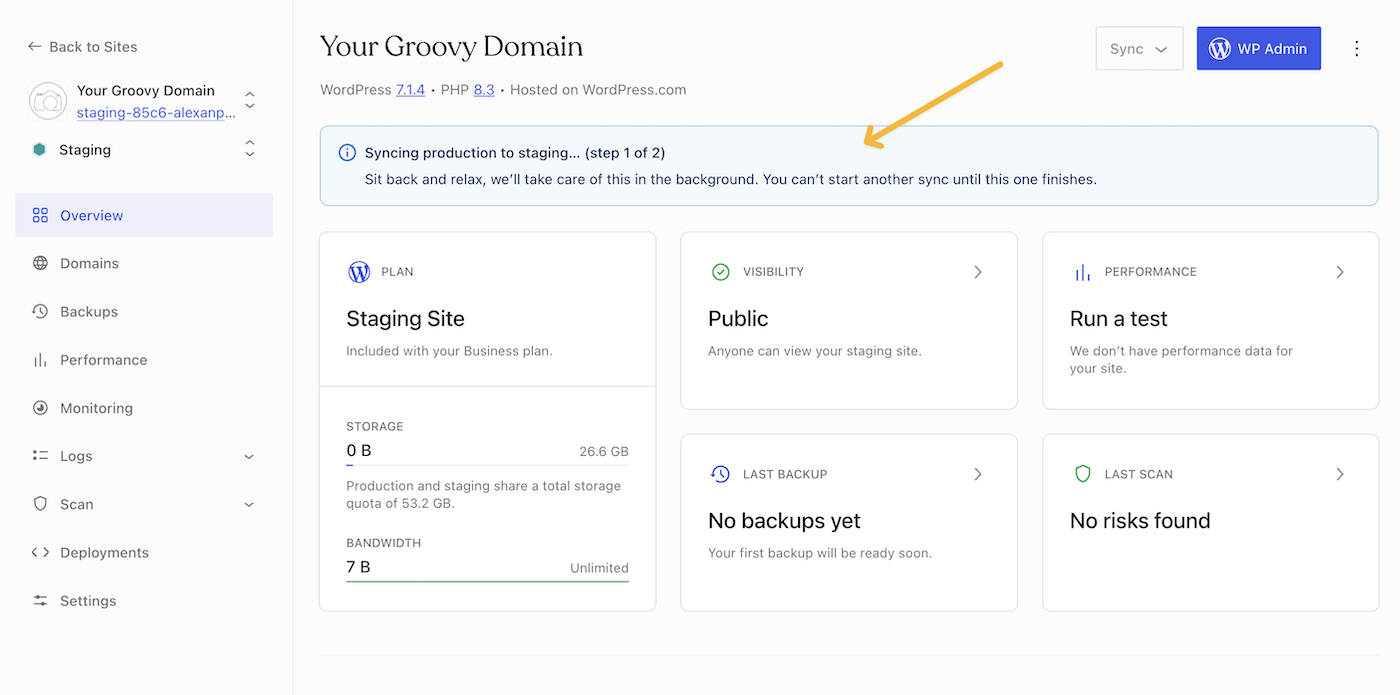Open the staging-85c6-alexanp... URL link

click(156, 113)
